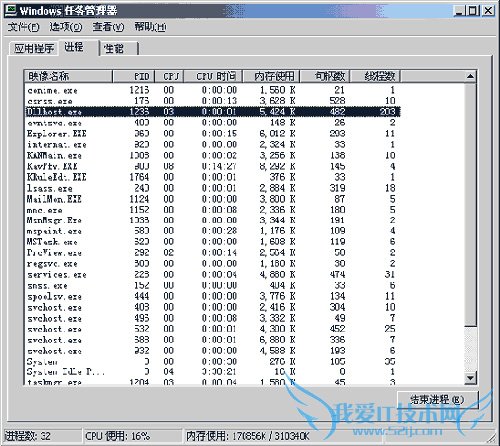Select the MailMon.EXE process row

pos(213,199)
